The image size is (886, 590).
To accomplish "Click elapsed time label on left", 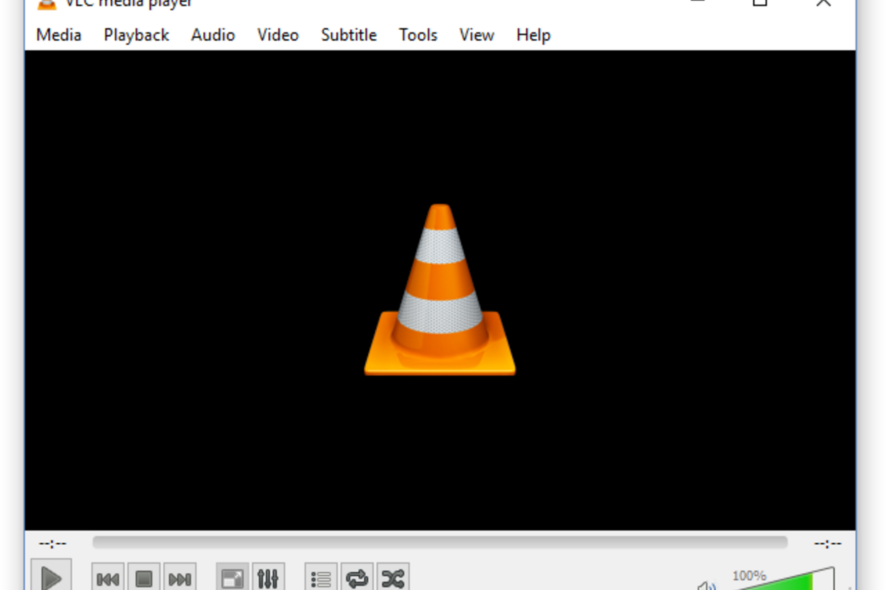I will click(x=53, y=544).
